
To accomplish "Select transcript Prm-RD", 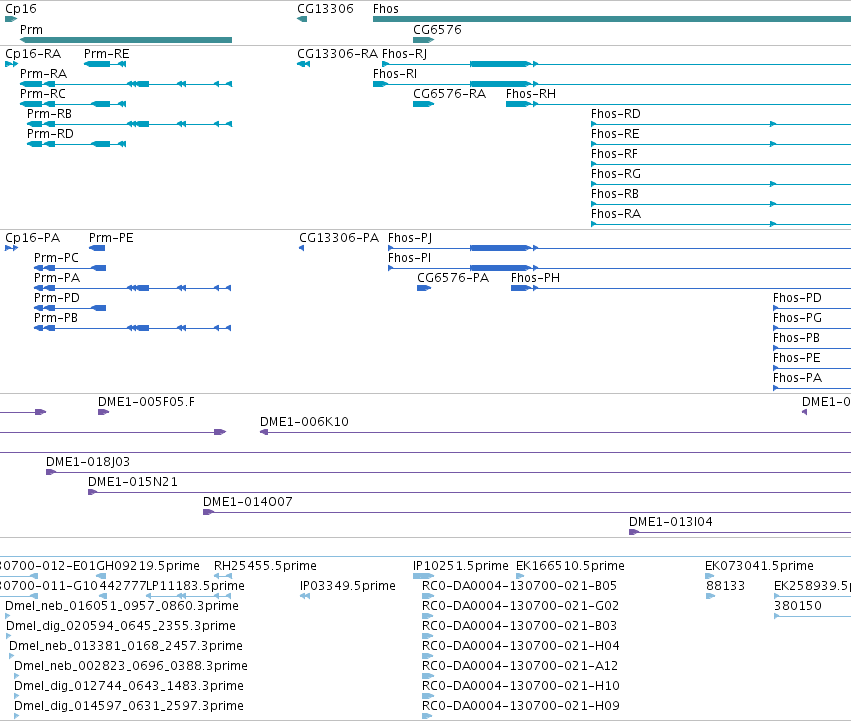I will tap(77, 144).
